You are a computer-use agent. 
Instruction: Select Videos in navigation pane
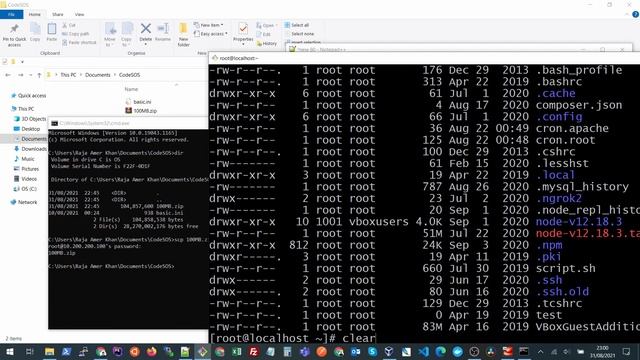[25, 179]
